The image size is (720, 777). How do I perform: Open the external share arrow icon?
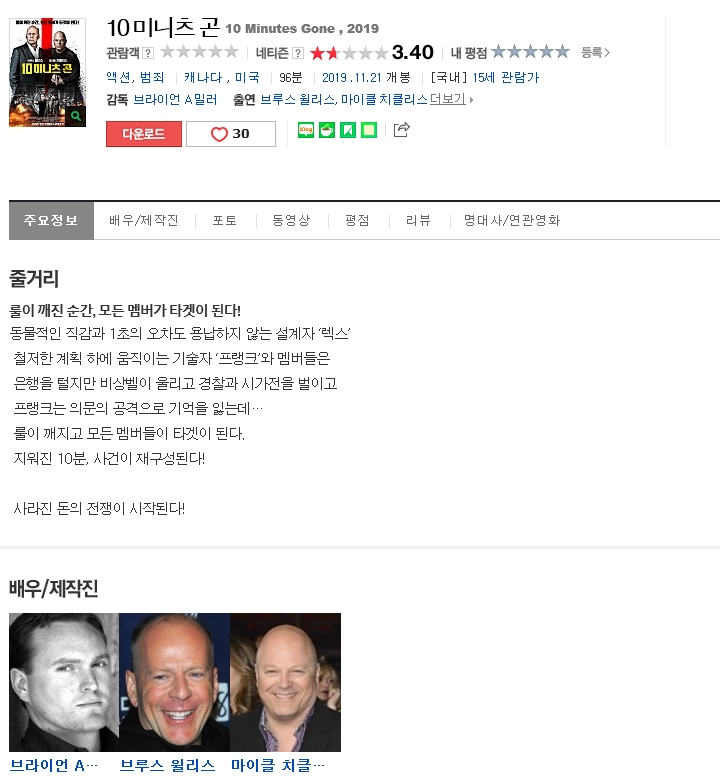pos(401,130)
